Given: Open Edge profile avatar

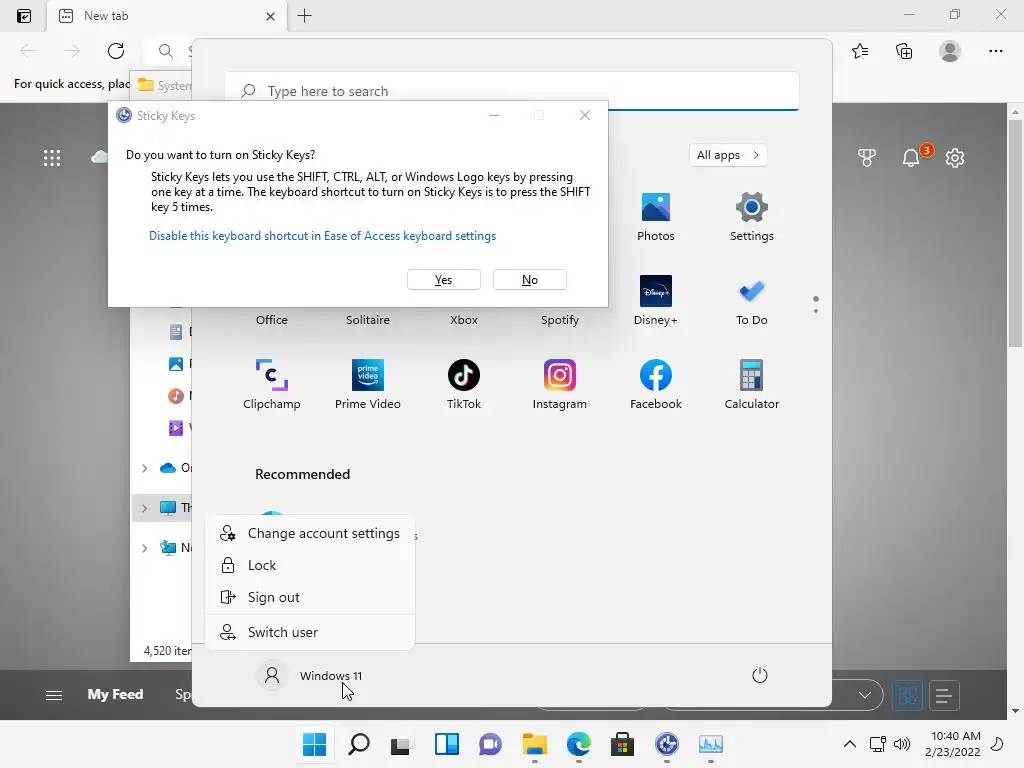Looking at the screenshot, I should (950, 51).
